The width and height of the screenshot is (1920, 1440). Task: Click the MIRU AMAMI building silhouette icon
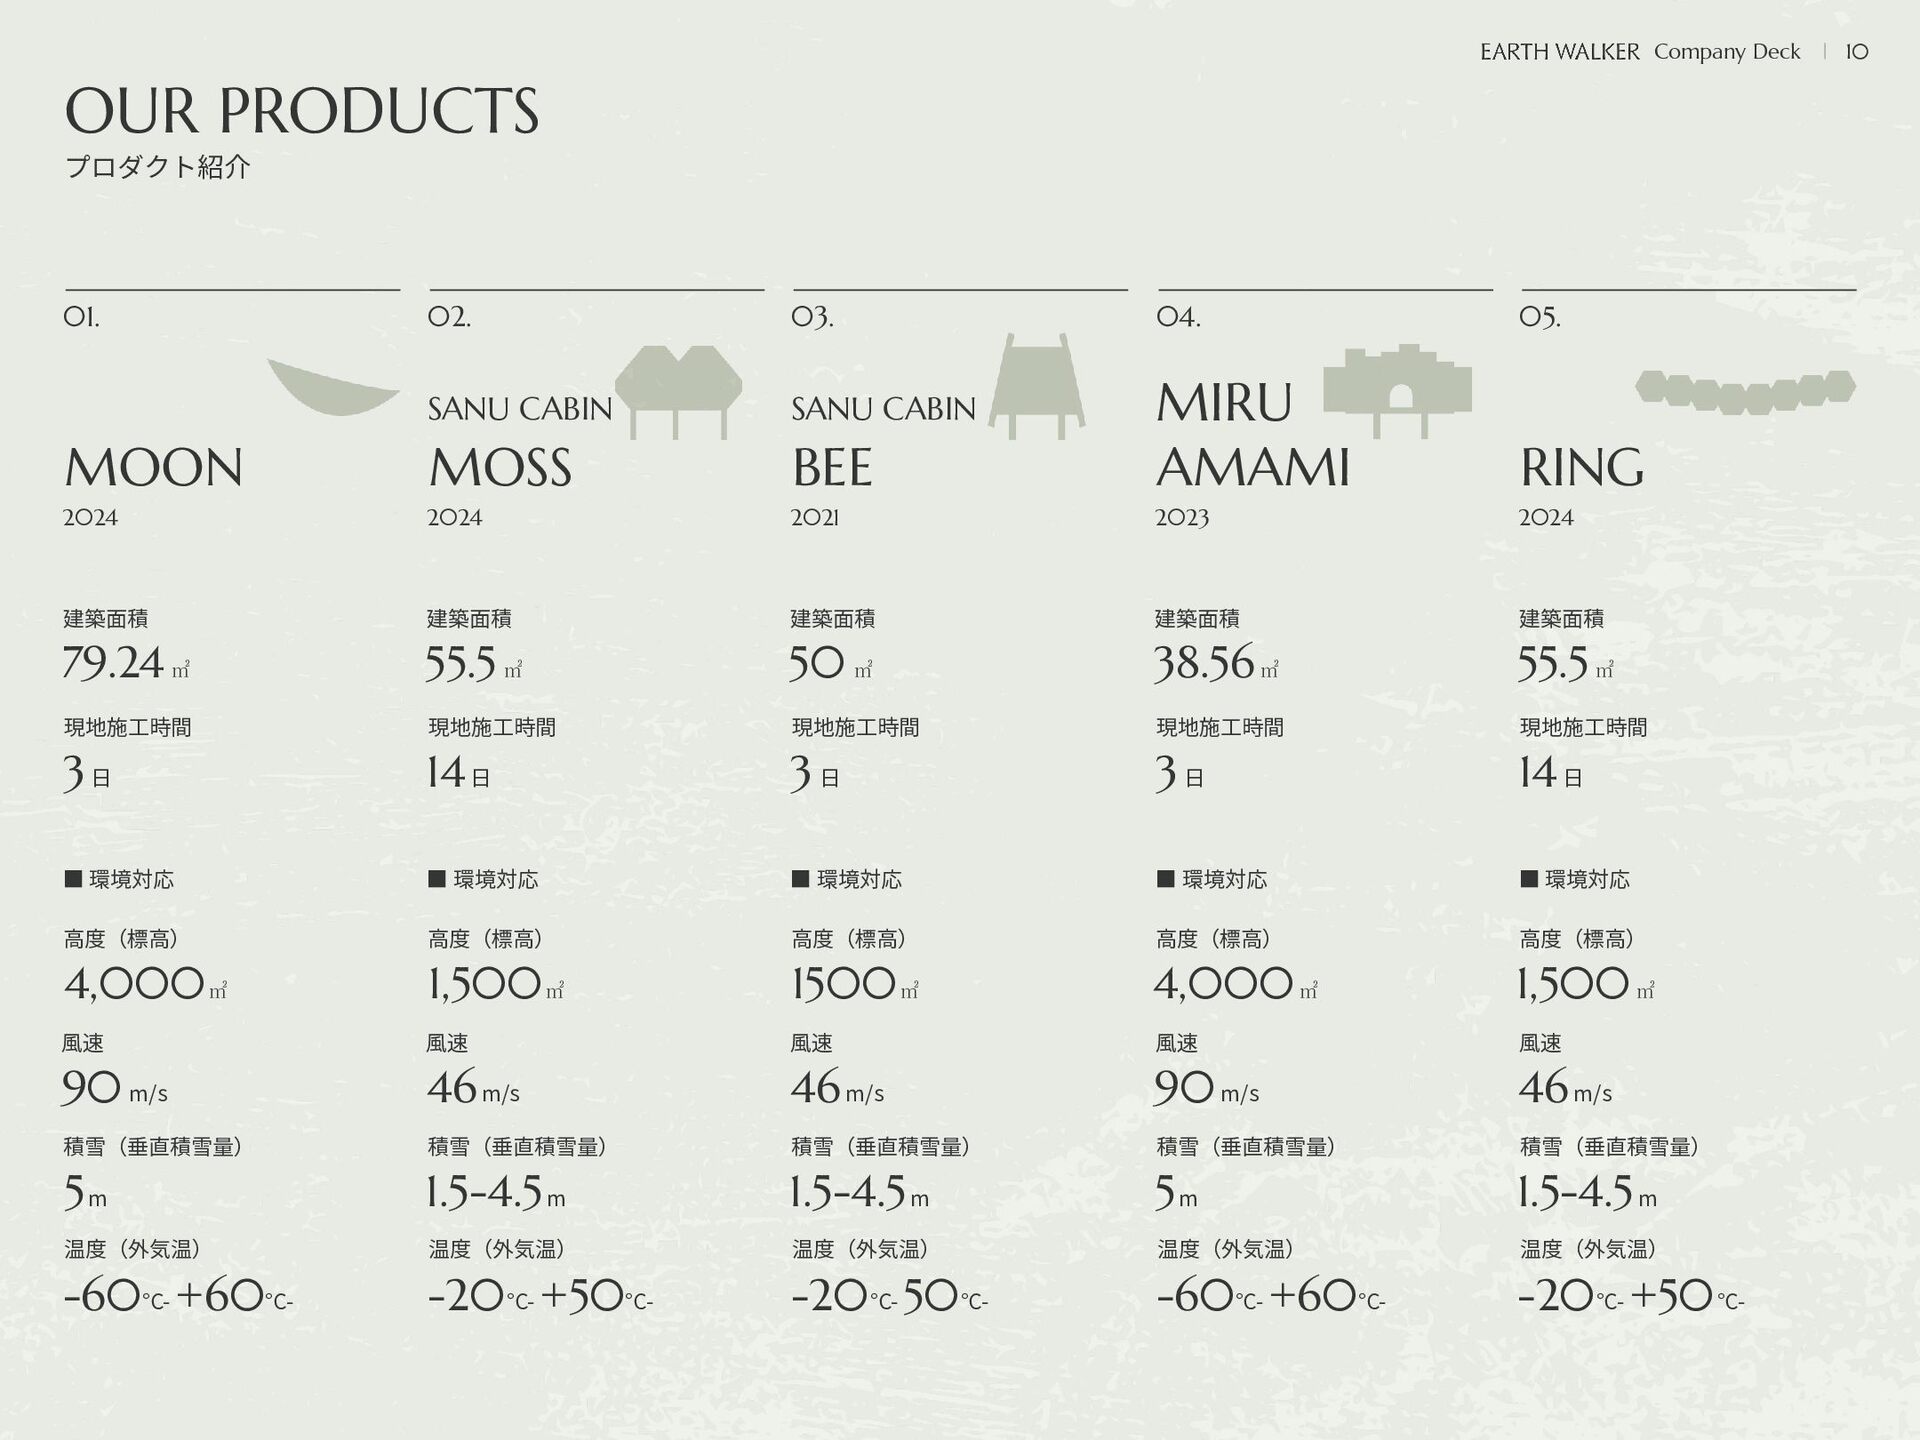(1398, 391)
